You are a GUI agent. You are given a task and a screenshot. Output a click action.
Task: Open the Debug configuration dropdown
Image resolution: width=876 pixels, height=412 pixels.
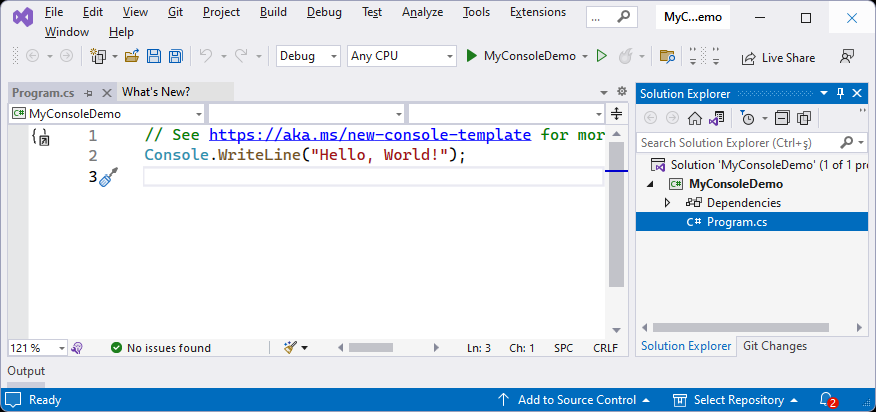(x=308, y=57)
